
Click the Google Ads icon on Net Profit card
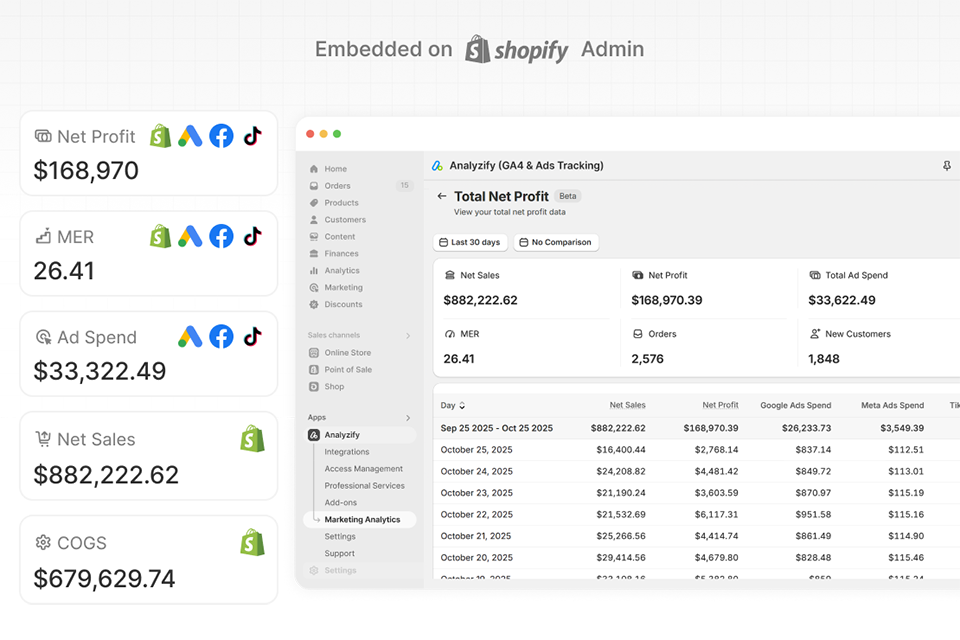coord(190,136)
